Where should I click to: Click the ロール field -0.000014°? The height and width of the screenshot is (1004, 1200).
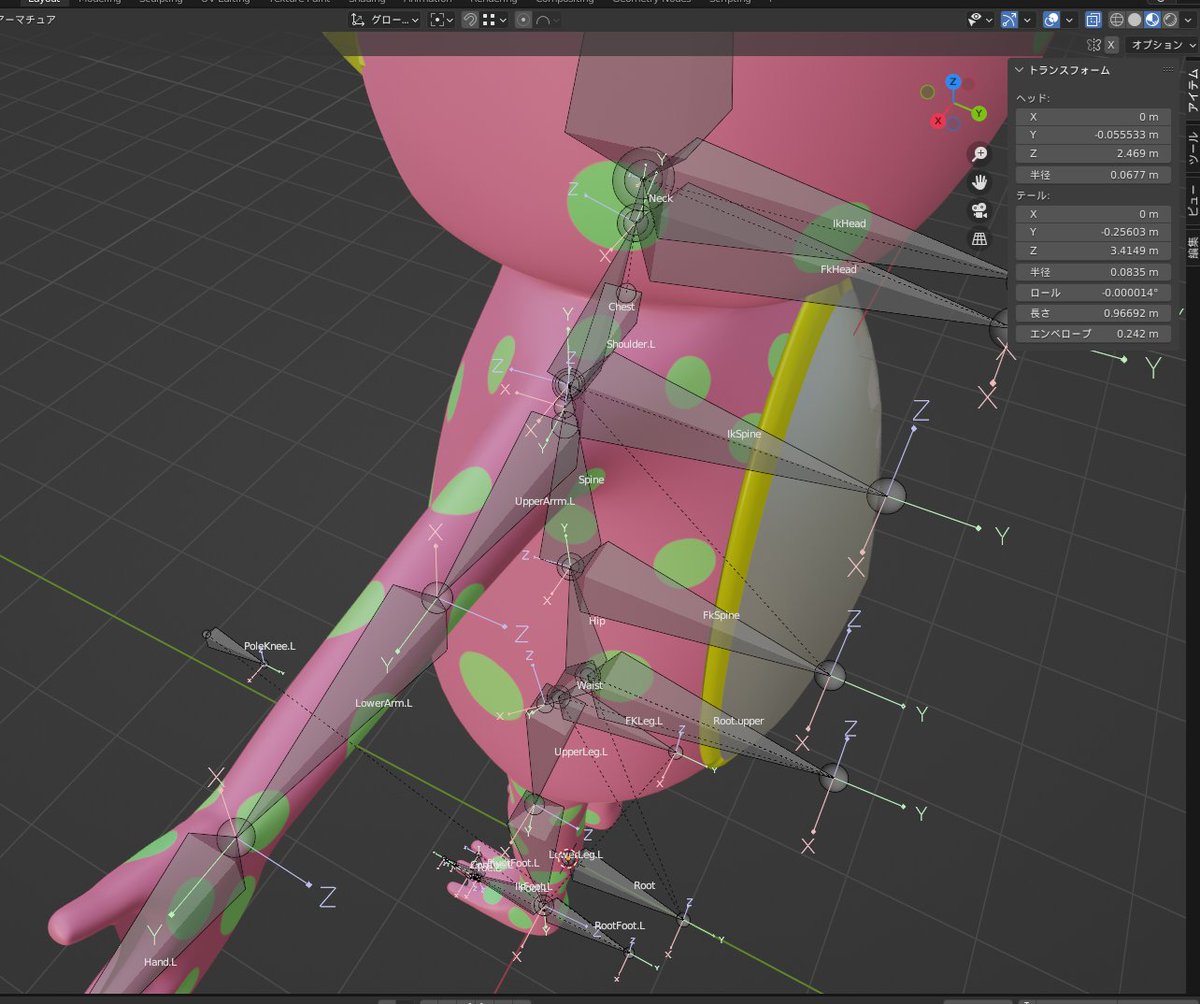[1093, 293]
